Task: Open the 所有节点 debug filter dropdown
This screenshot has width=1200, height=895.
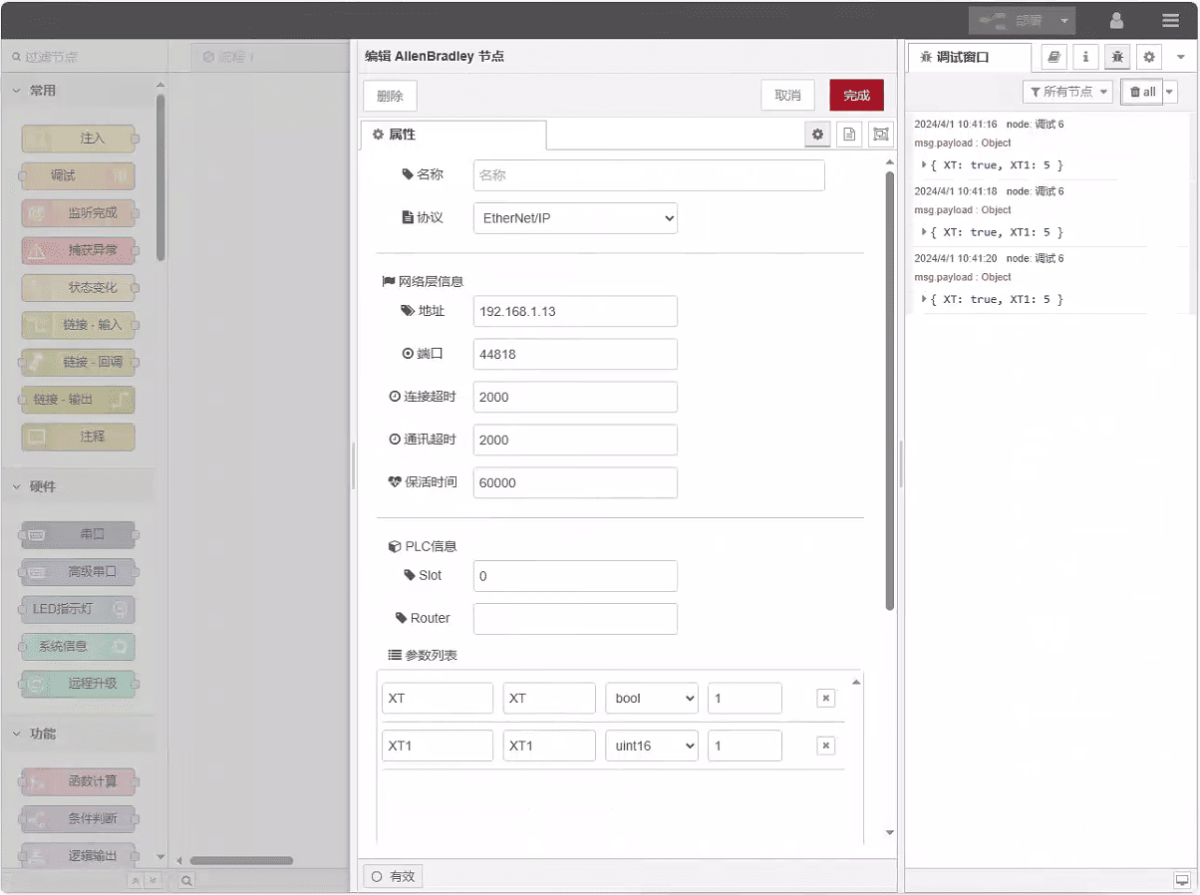Action: [1067, 91]
